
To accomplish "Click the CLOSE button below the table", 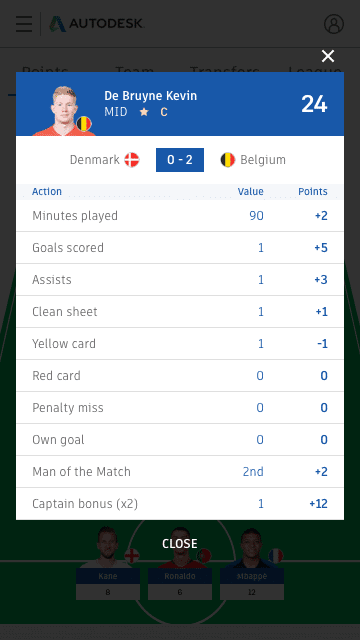I will pyautogui.click(x=180, y=544).
